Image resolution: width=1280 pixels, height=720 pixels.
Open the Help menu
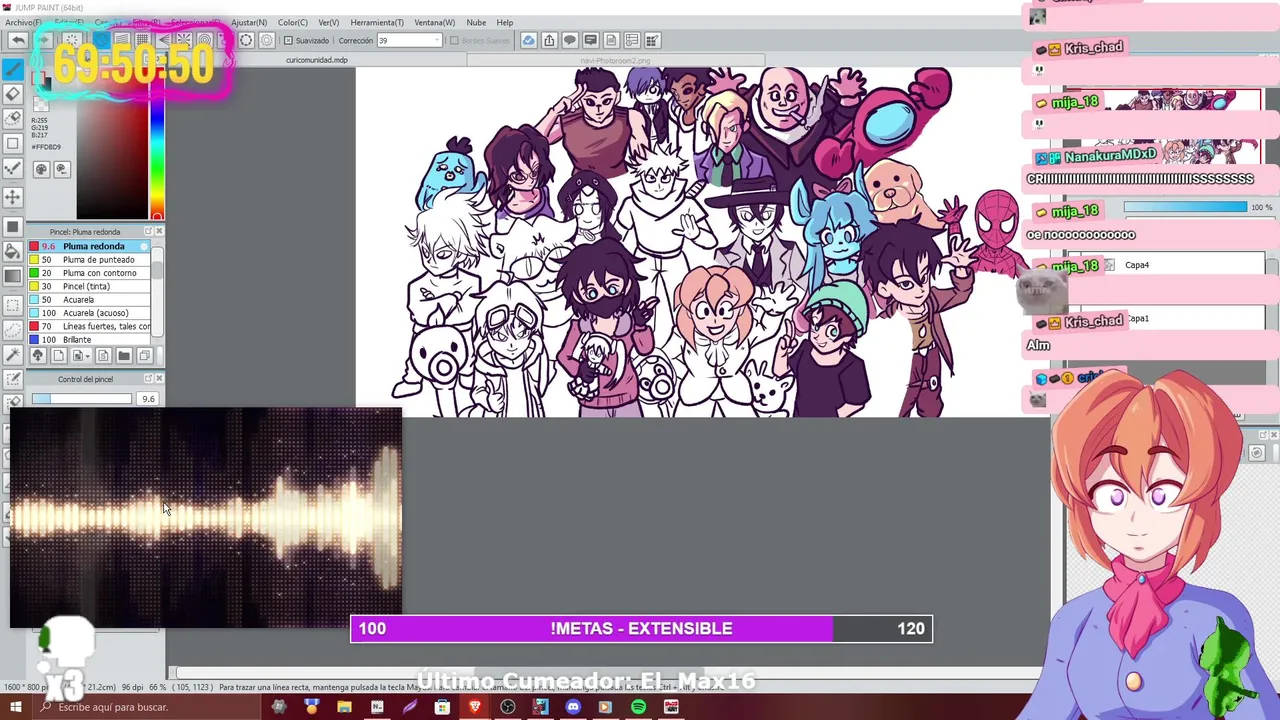pos(505,22)
